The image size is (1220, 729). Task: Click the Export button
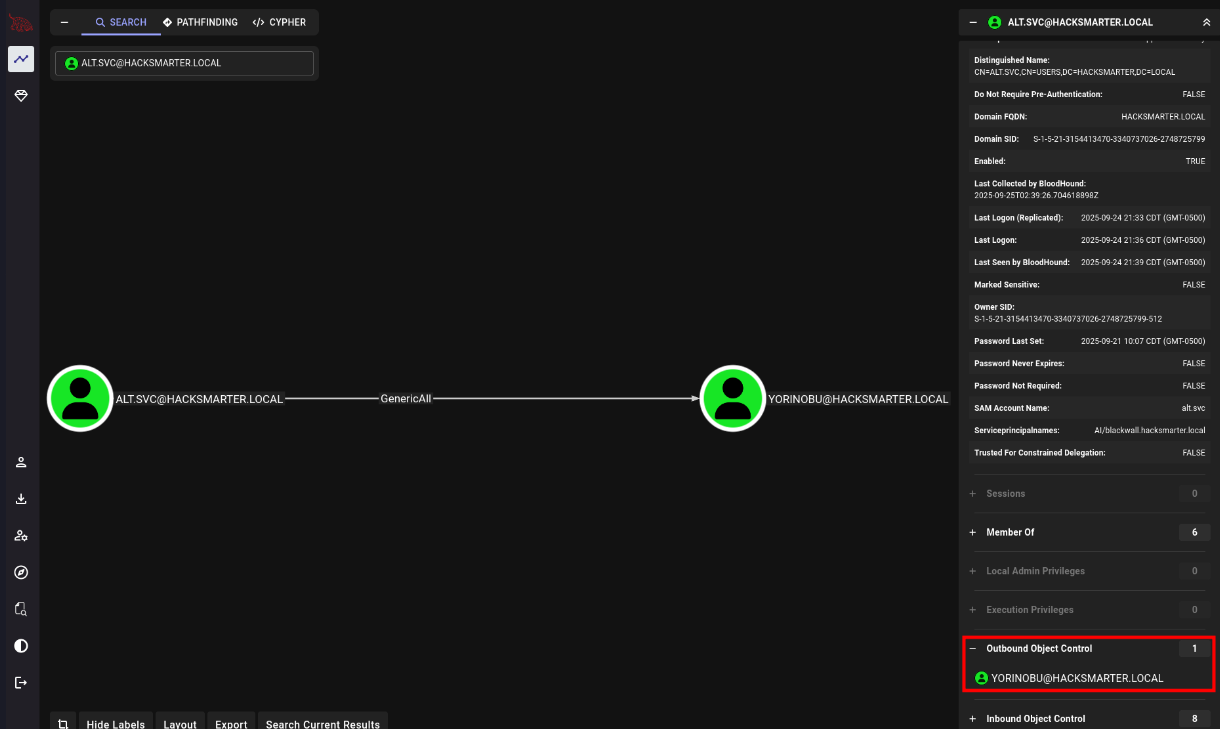(x=231, y=723)
